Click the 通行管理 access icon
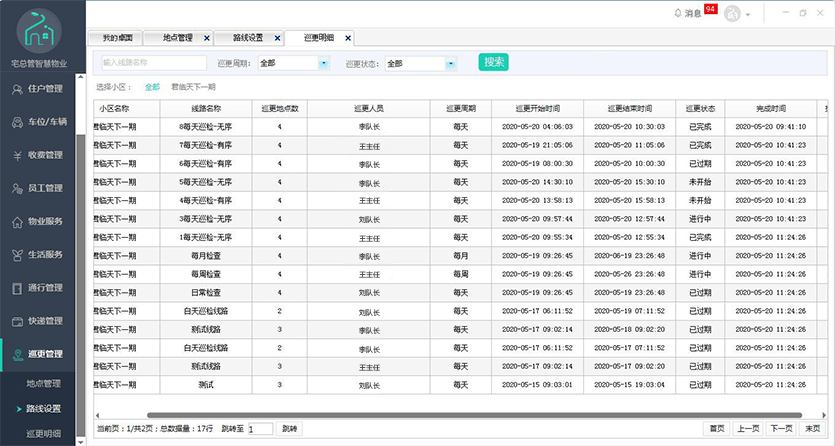Image resolution: width=835 pixels, height=446 pixels. tap(18, 288)
